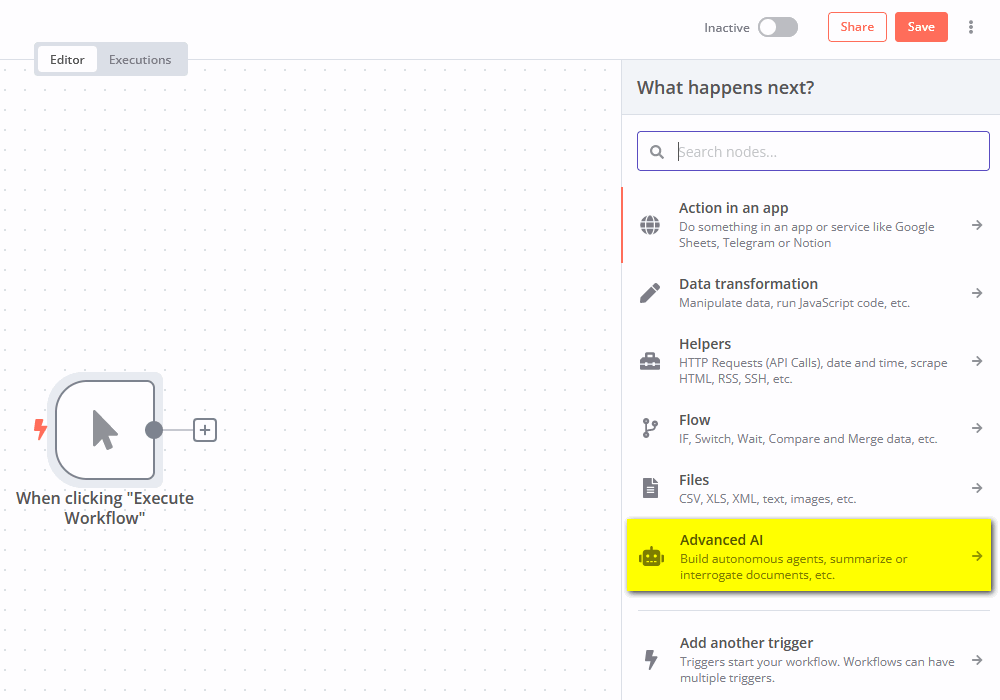Click the Share button
1000x700 pixels.
tap(857, 28)
